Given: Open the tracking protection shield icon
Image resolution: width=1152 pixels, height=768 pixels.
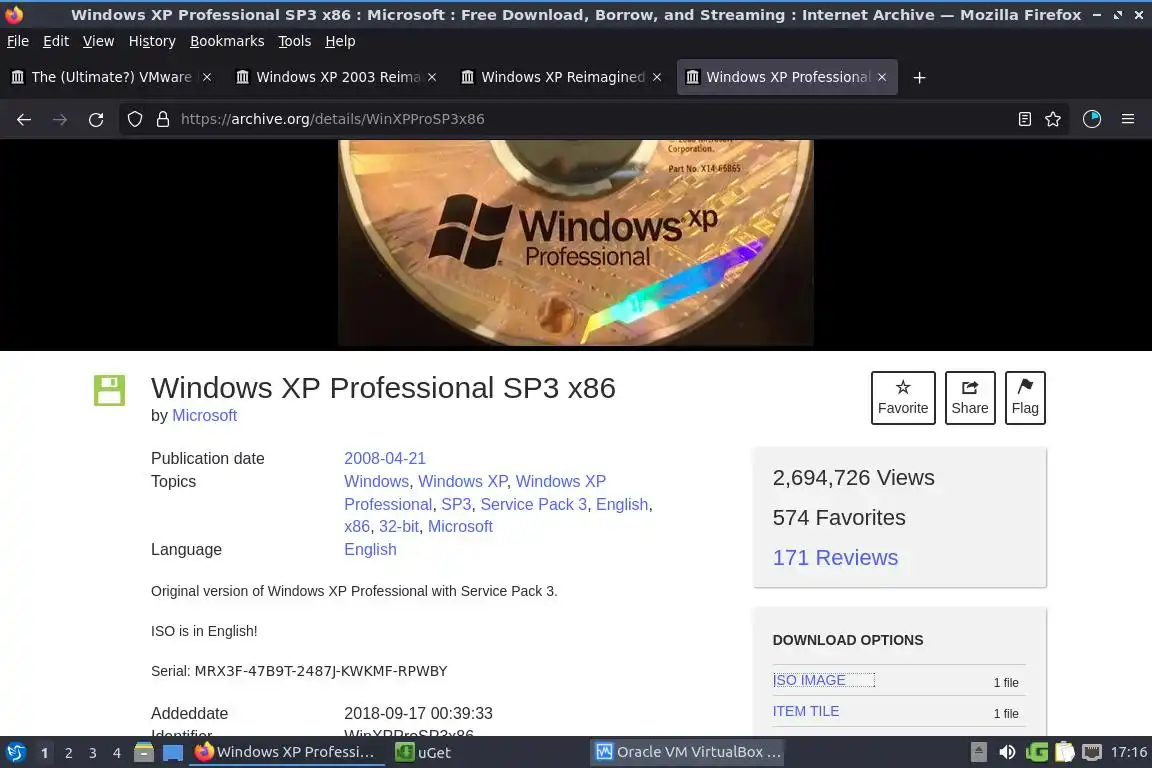Looking at the screenshot, I should click(x=134, y=119).
